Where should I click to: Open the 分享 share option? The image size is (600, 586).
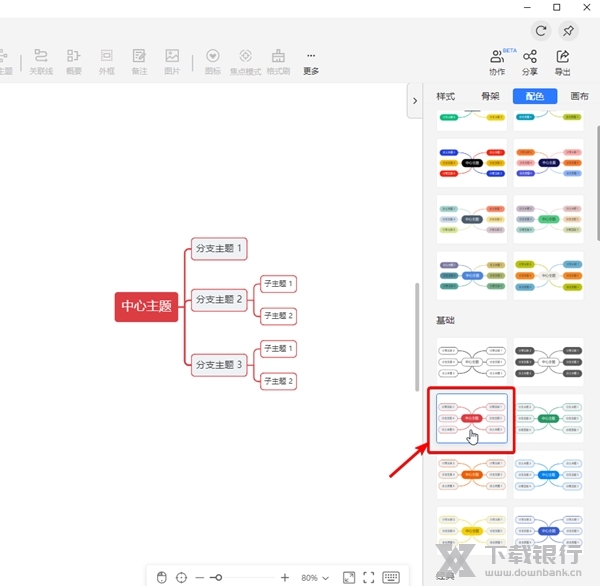[x=530, y=62]
